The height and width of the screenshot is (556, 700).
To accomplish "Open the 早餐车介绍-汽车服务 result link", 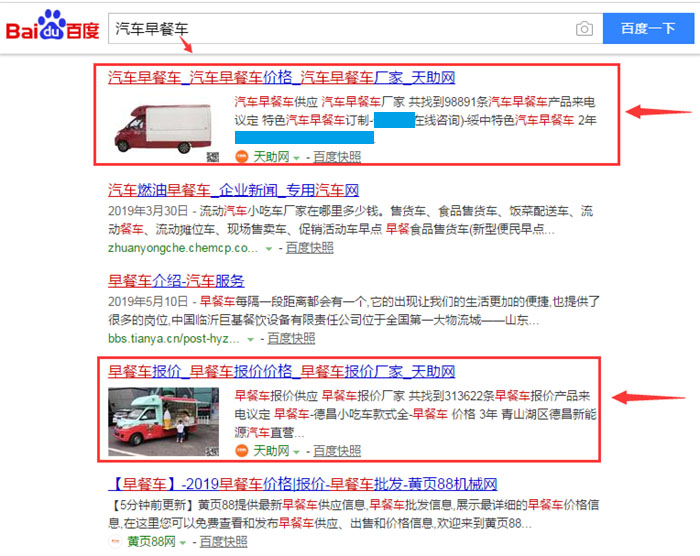I will [x=176, y=281].
